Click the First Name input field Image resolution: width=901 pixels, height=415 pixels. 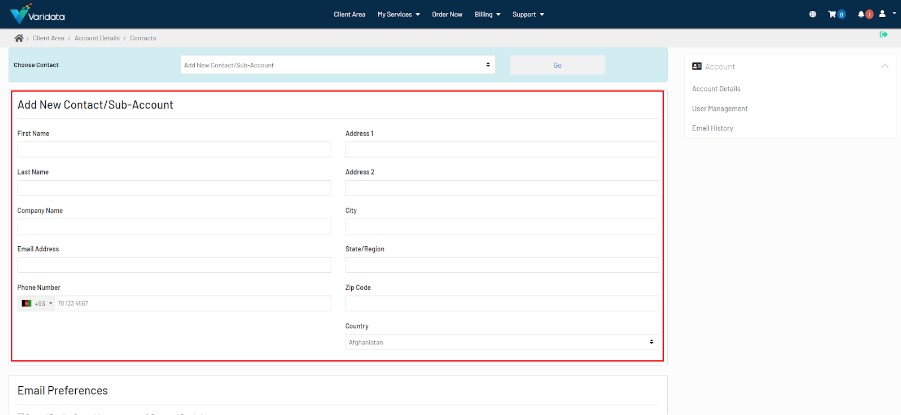(175, 149)
